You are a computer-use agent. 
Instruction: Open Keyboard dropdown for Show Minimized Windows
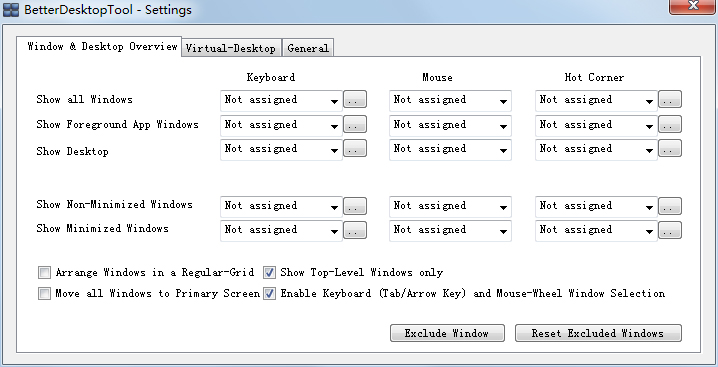(281, 230)
